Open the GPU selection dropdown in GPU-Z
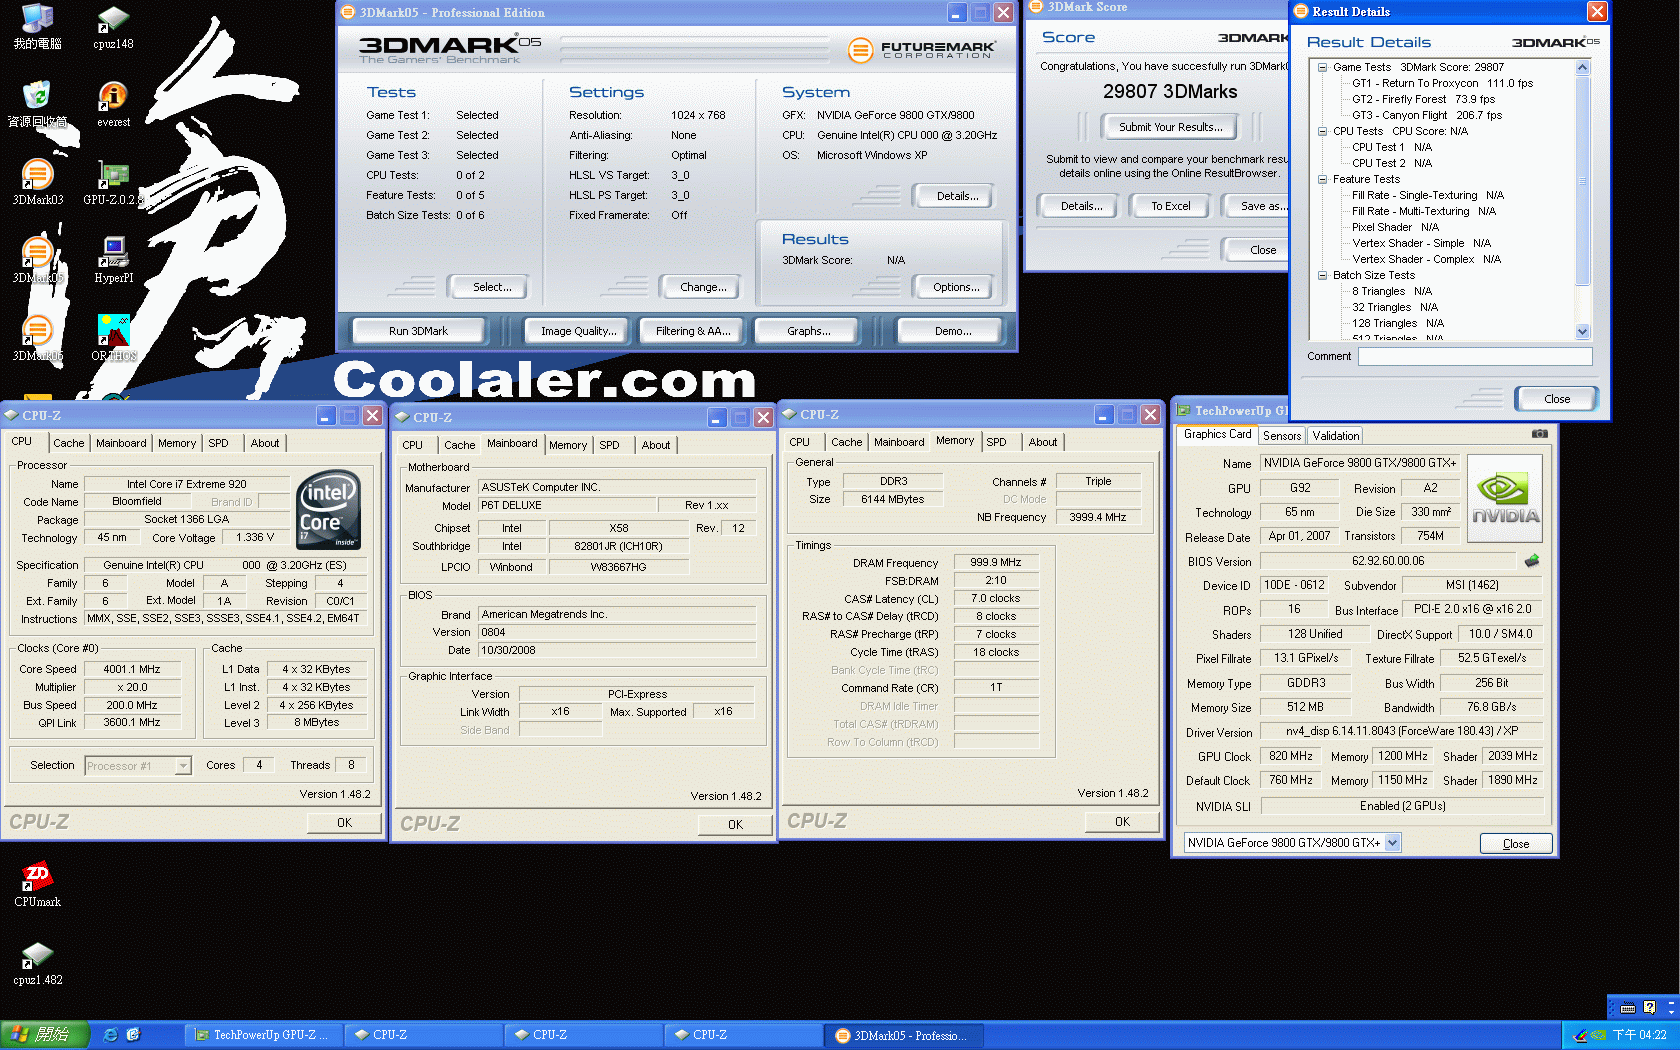Viewport: 1680px width, 1050px height. click(1392, 843)
